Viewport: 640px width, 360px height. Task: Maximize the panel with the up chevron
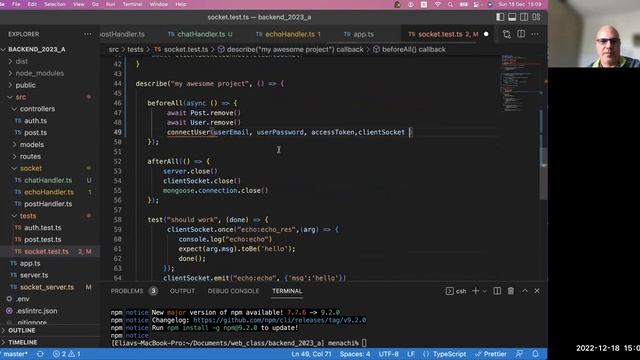click(525, 291)
